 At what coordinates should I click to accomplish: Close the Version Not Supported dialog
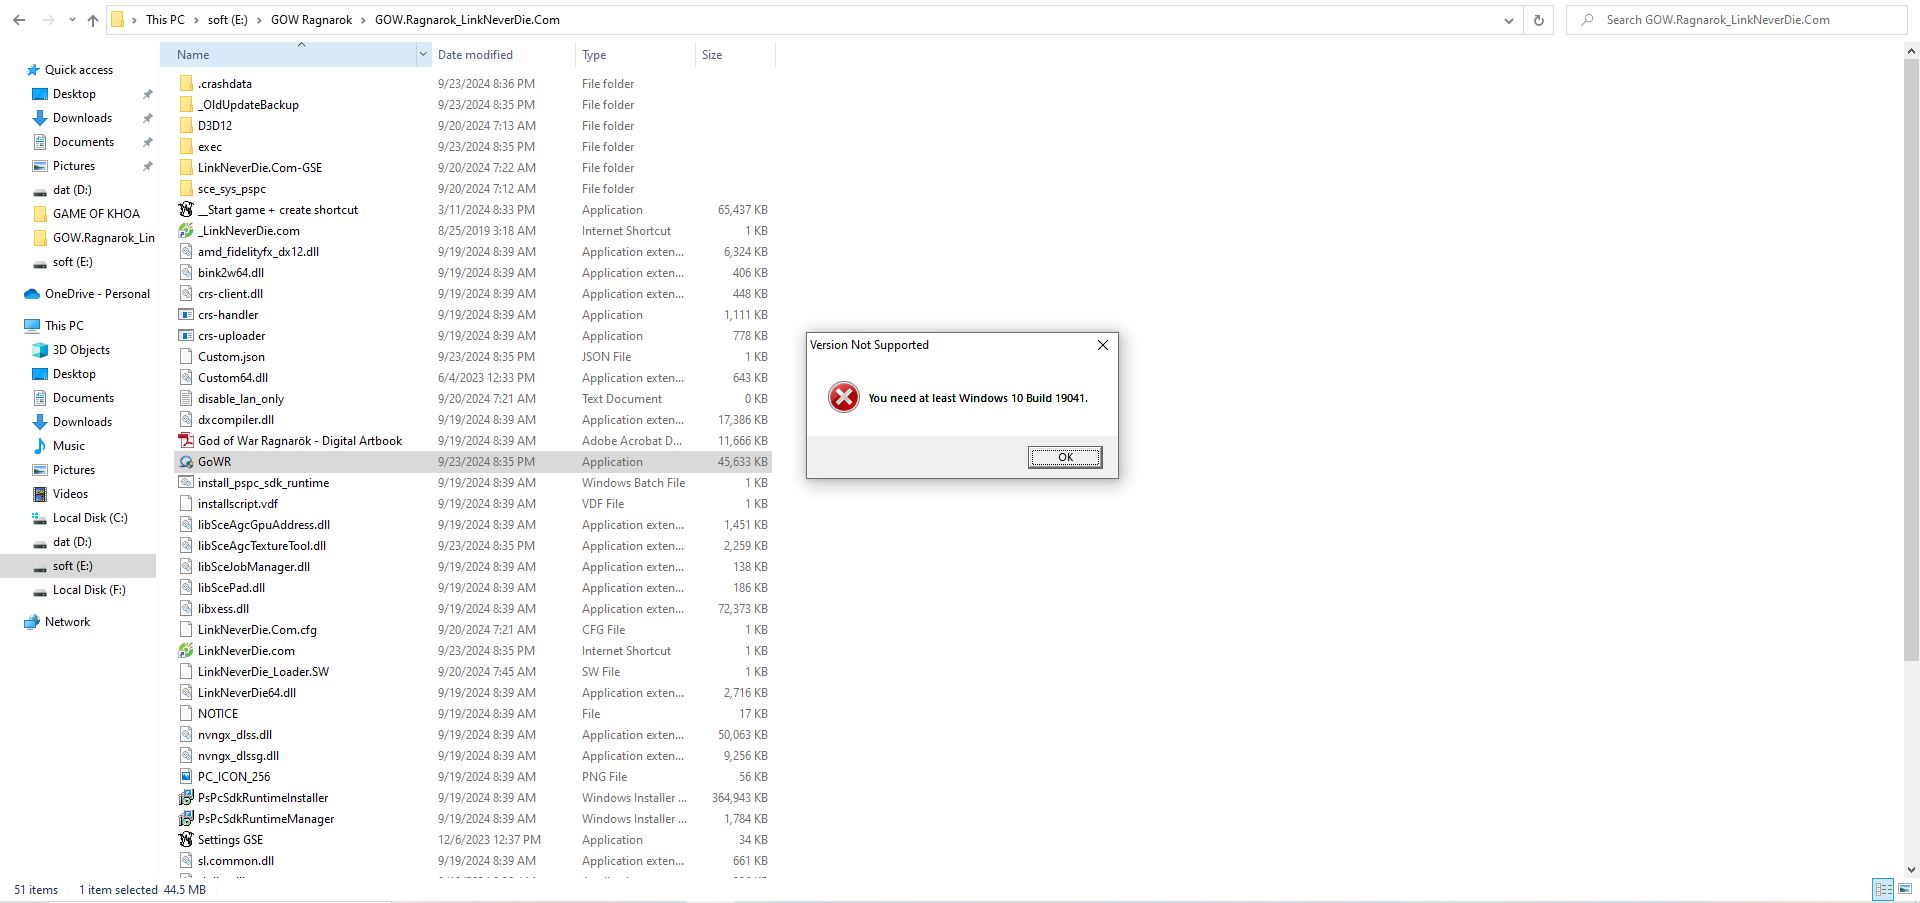click(x=1102, y=345)
